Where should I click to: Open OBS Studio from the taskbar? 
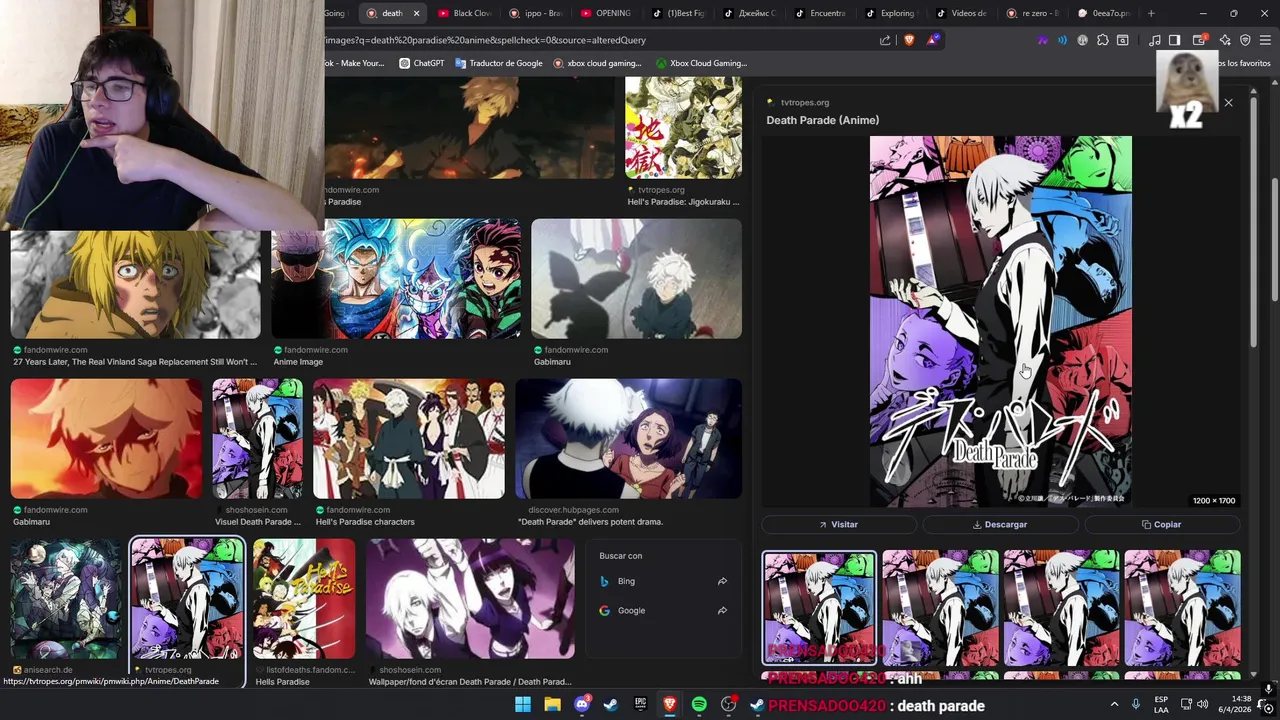coord(729,705)
